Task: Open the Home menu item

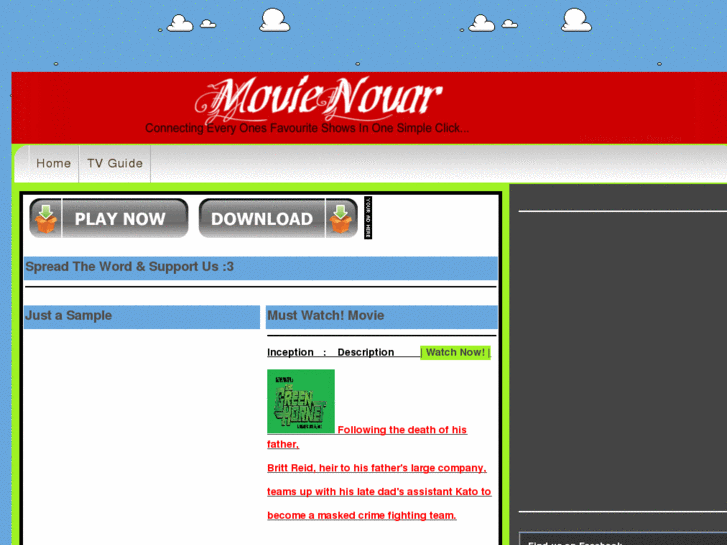Action: click(x=54, y=163)
